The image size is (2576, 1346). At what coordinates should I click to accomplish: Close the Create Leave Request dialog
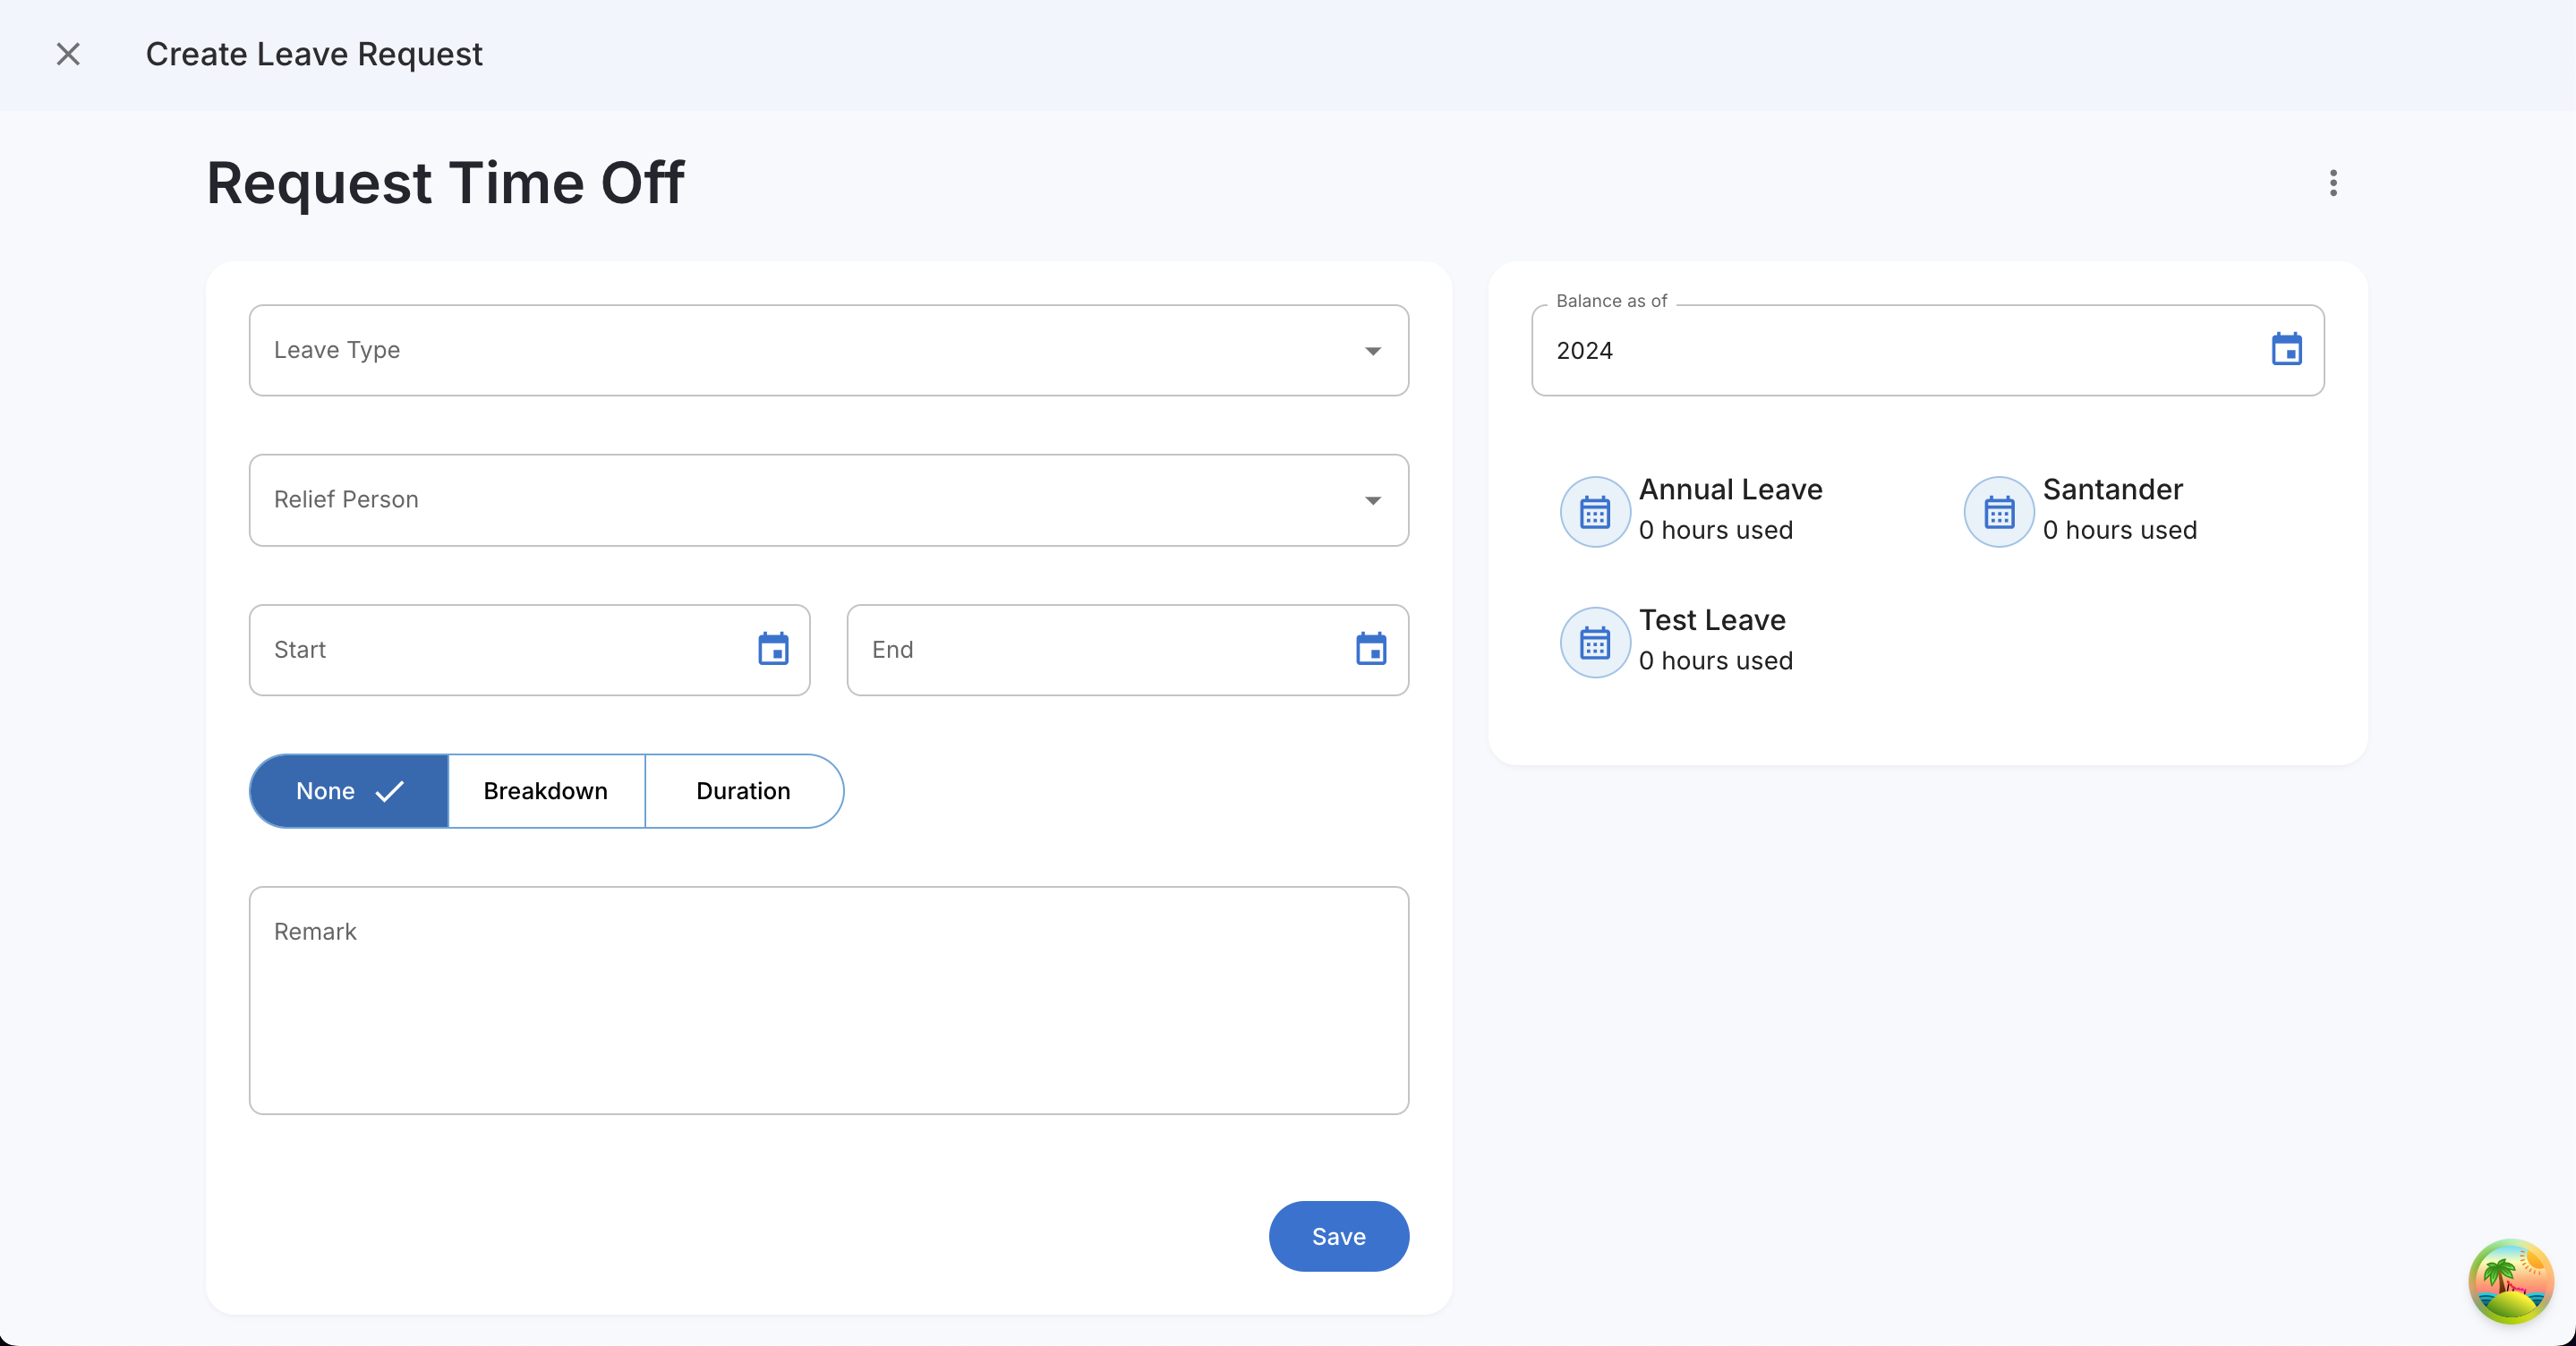click(68, 54)
